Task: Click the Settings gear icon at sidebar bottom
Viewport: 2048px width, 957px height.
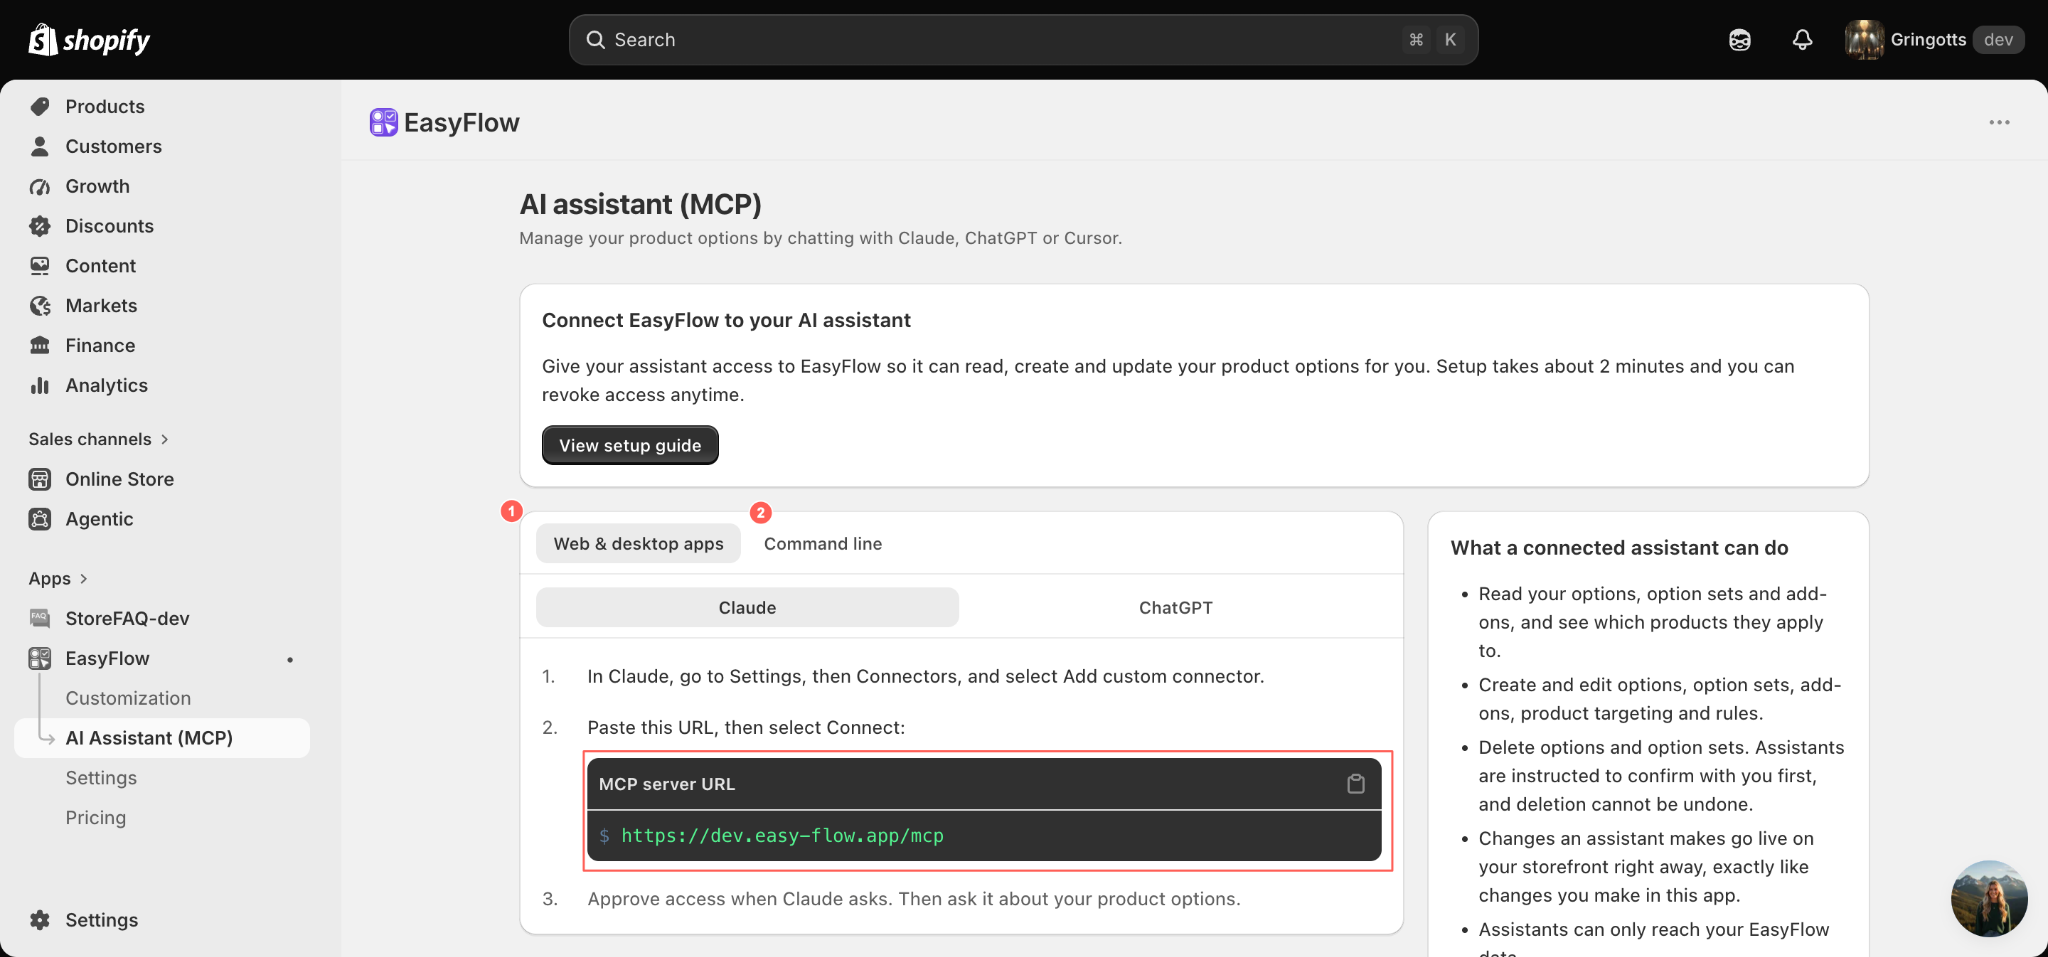Action: pyautogui.click(x=40, y=920)
